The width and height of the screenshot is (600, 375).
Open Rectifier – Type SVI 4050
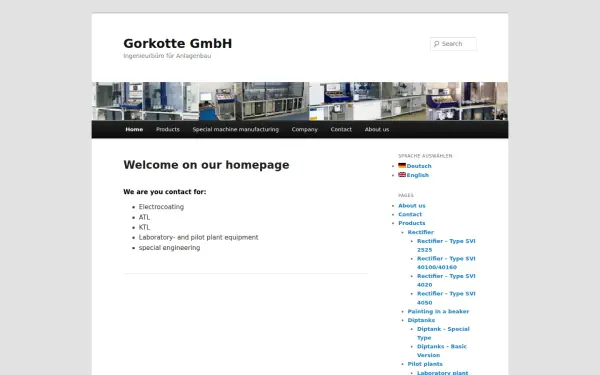446,298
